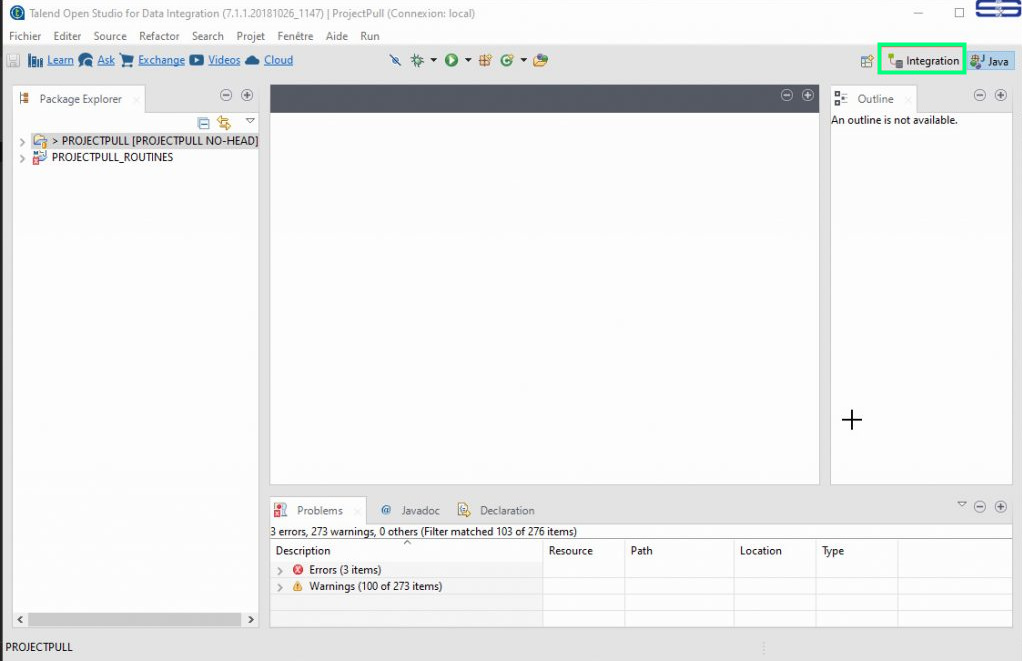The width and height of the screenshot is (1022, 662).
Task: Open the Videos link
Action: (224, 61)
